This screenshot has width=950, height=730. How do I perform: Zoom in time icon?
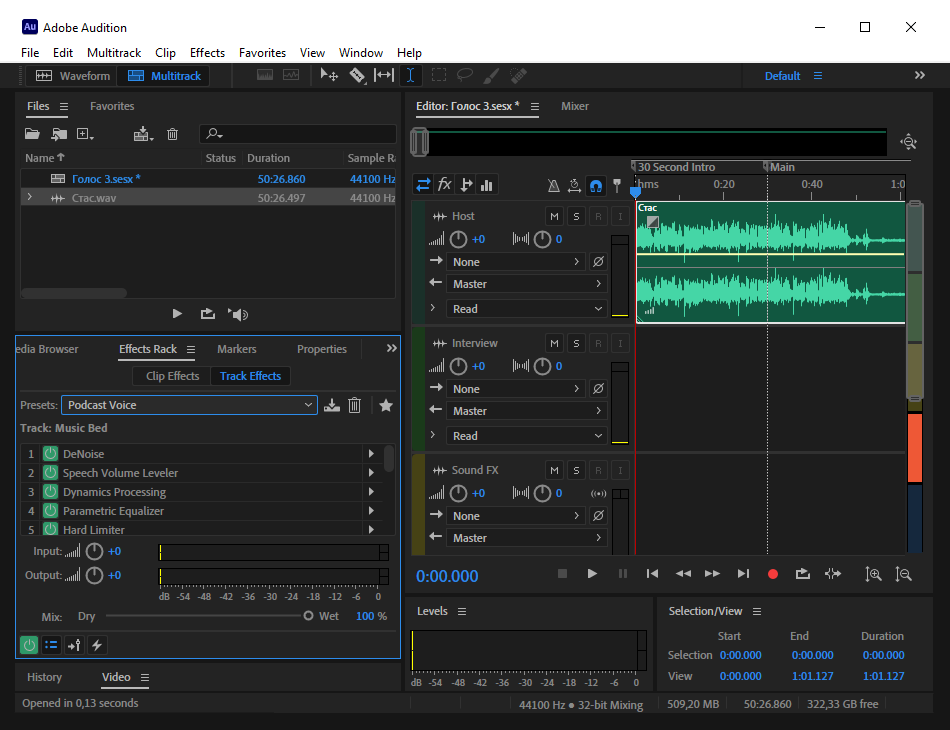coord(873,574)
